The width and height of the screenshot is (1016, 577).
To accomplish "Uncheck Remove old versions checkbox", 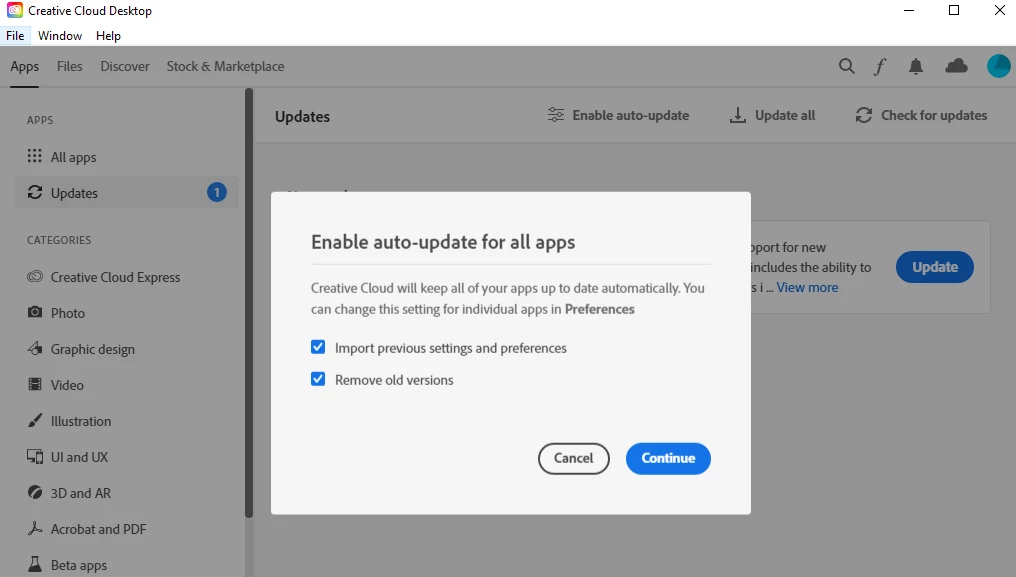I will [318, 379].
